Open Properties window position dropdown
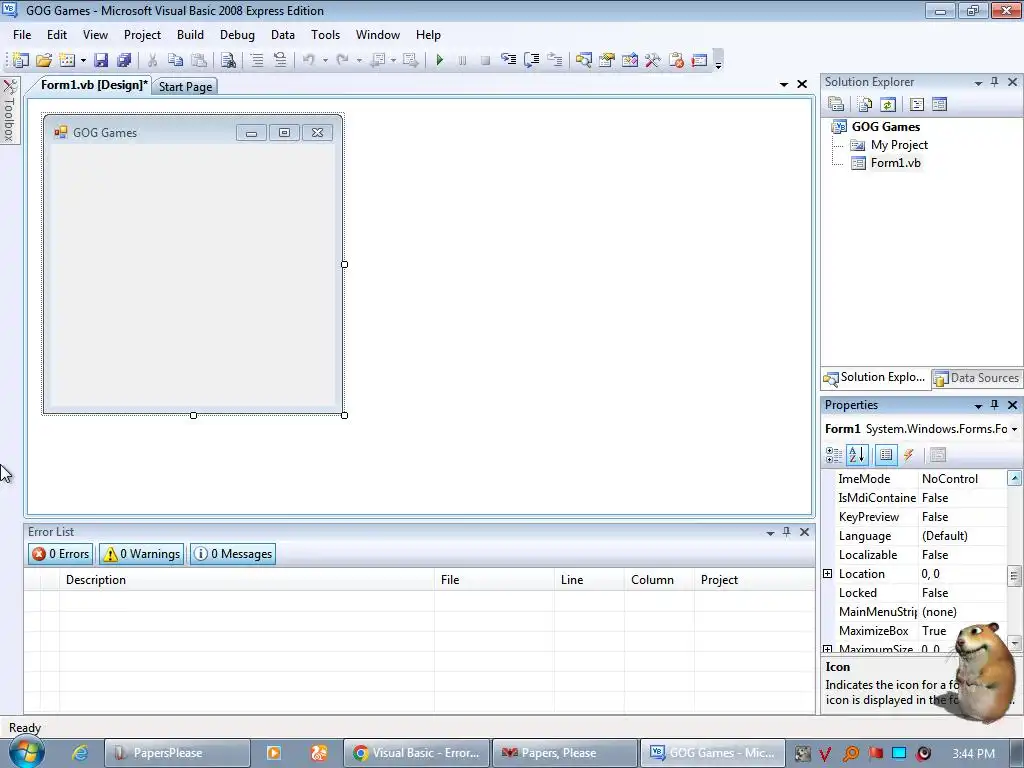Viewport: 1024px width, 768px height. coord(978,406)
